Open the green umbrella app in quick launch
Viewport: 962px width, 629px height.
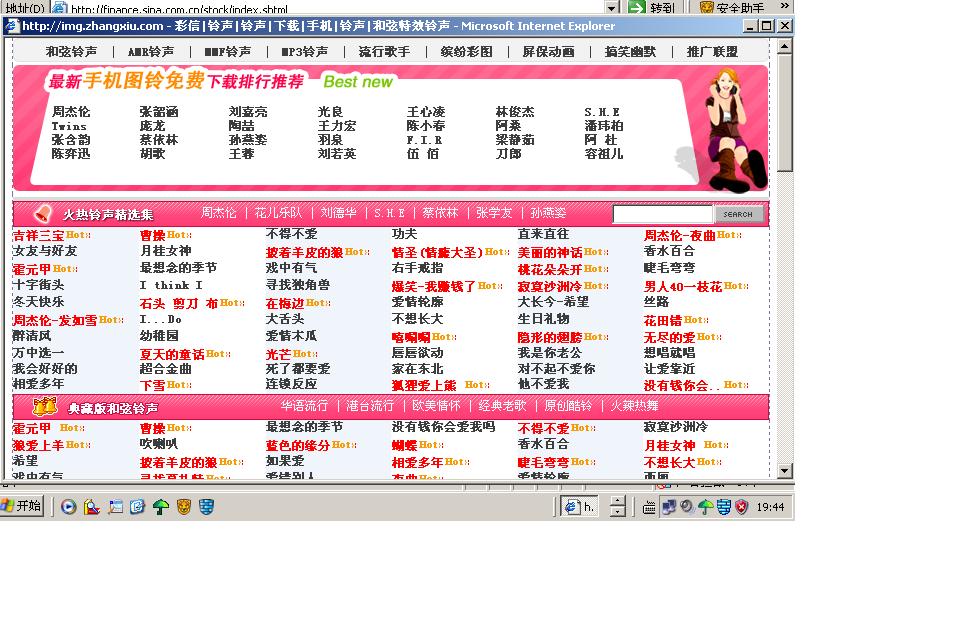[161, 507]
